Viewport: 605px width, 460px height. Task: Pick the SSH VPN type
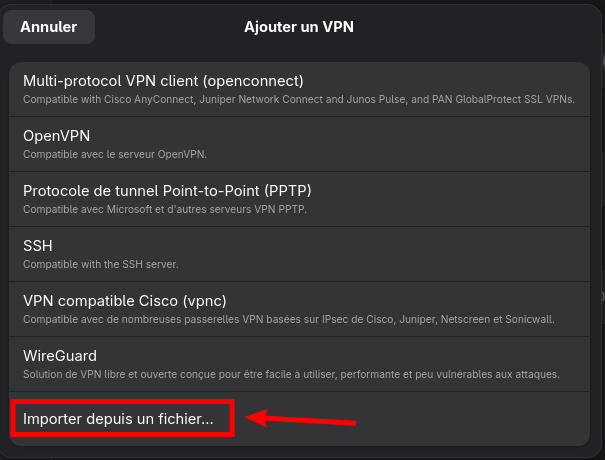[299, 254]
